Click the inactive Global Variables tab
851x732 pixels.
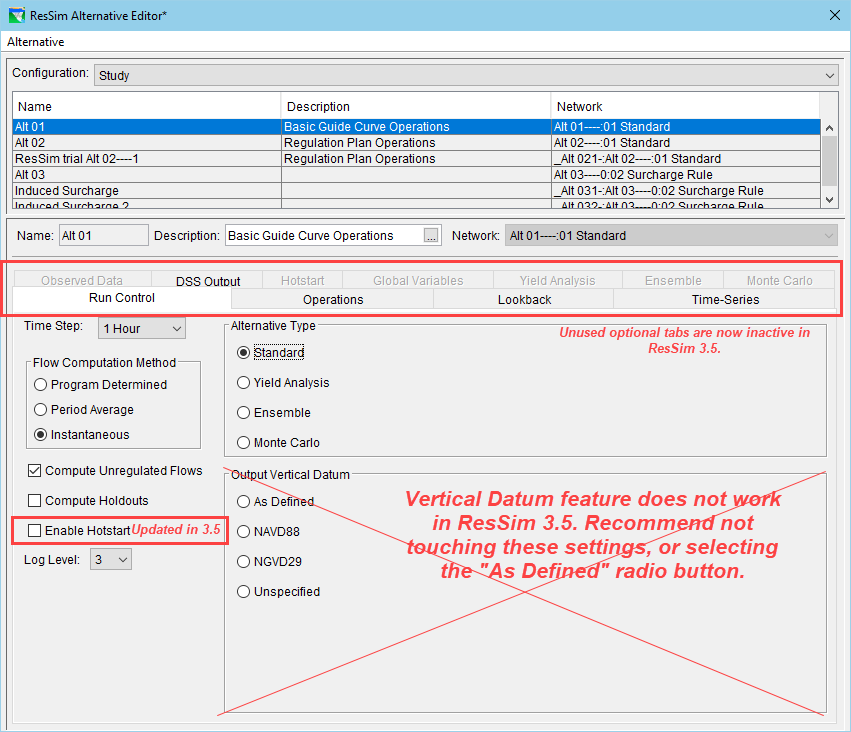coord(418,280)
